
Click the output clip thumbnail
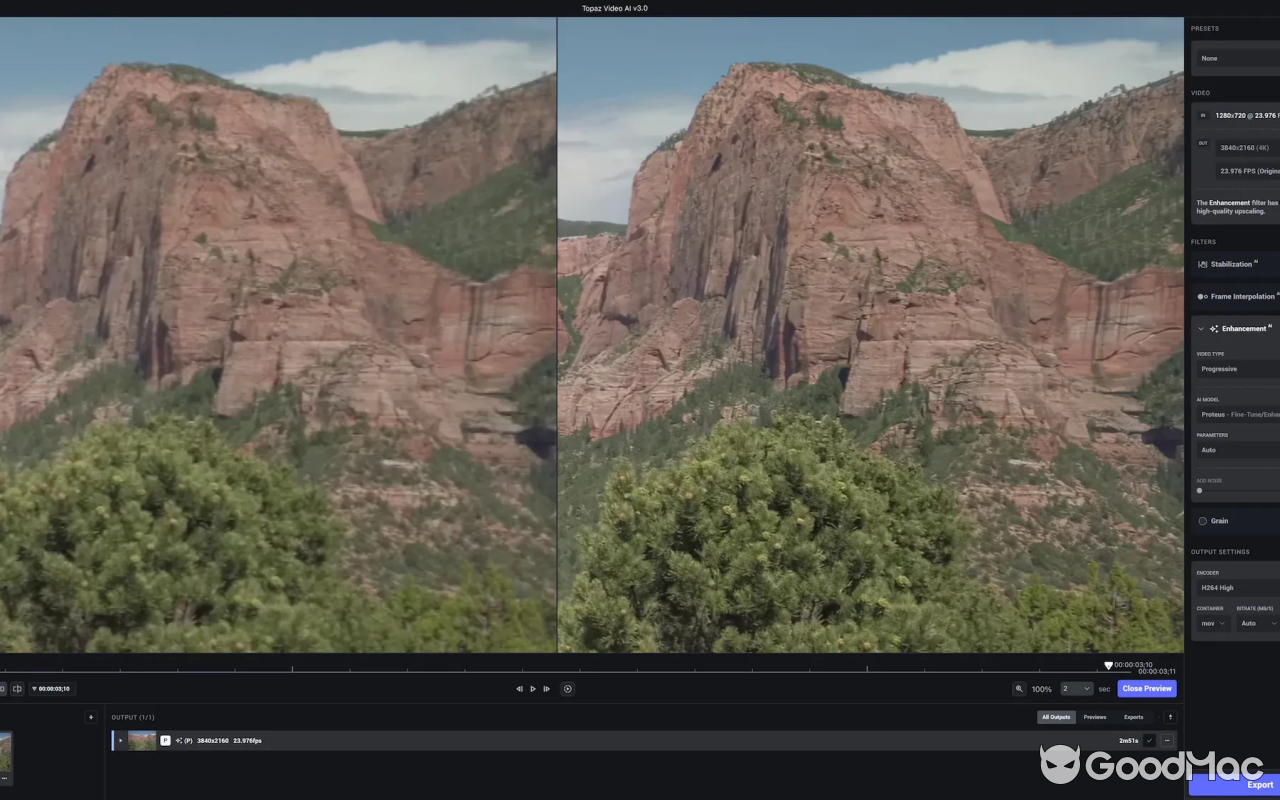pos(140,740)
